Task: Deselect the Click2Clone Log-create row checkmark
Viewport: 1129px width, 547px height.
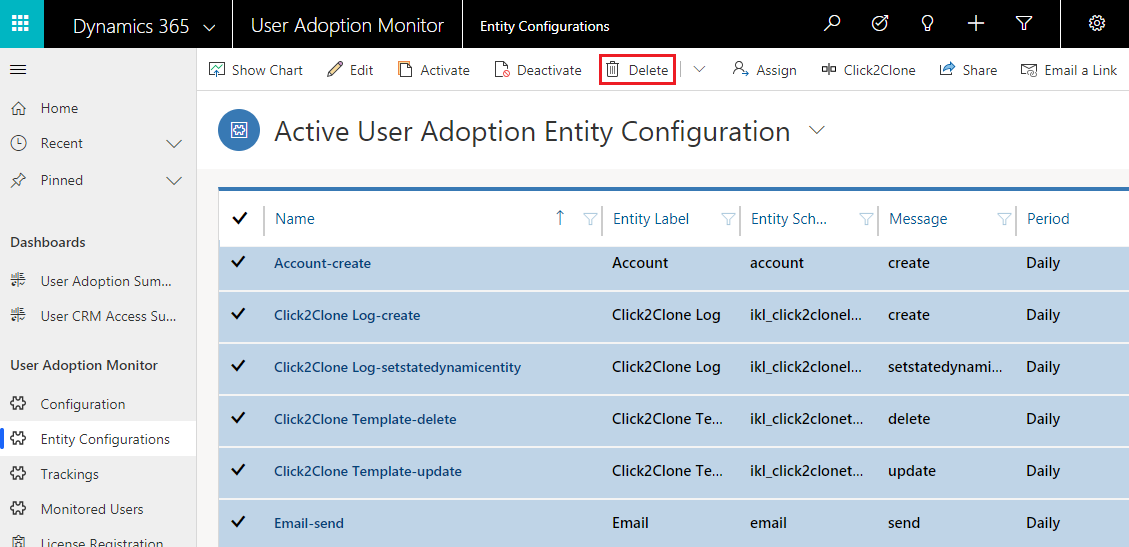Action: coord(238,314)
